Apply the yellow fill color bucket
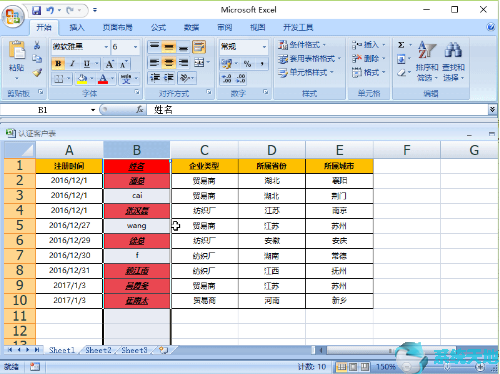This screenshot has width=500, height=374. 82,79
